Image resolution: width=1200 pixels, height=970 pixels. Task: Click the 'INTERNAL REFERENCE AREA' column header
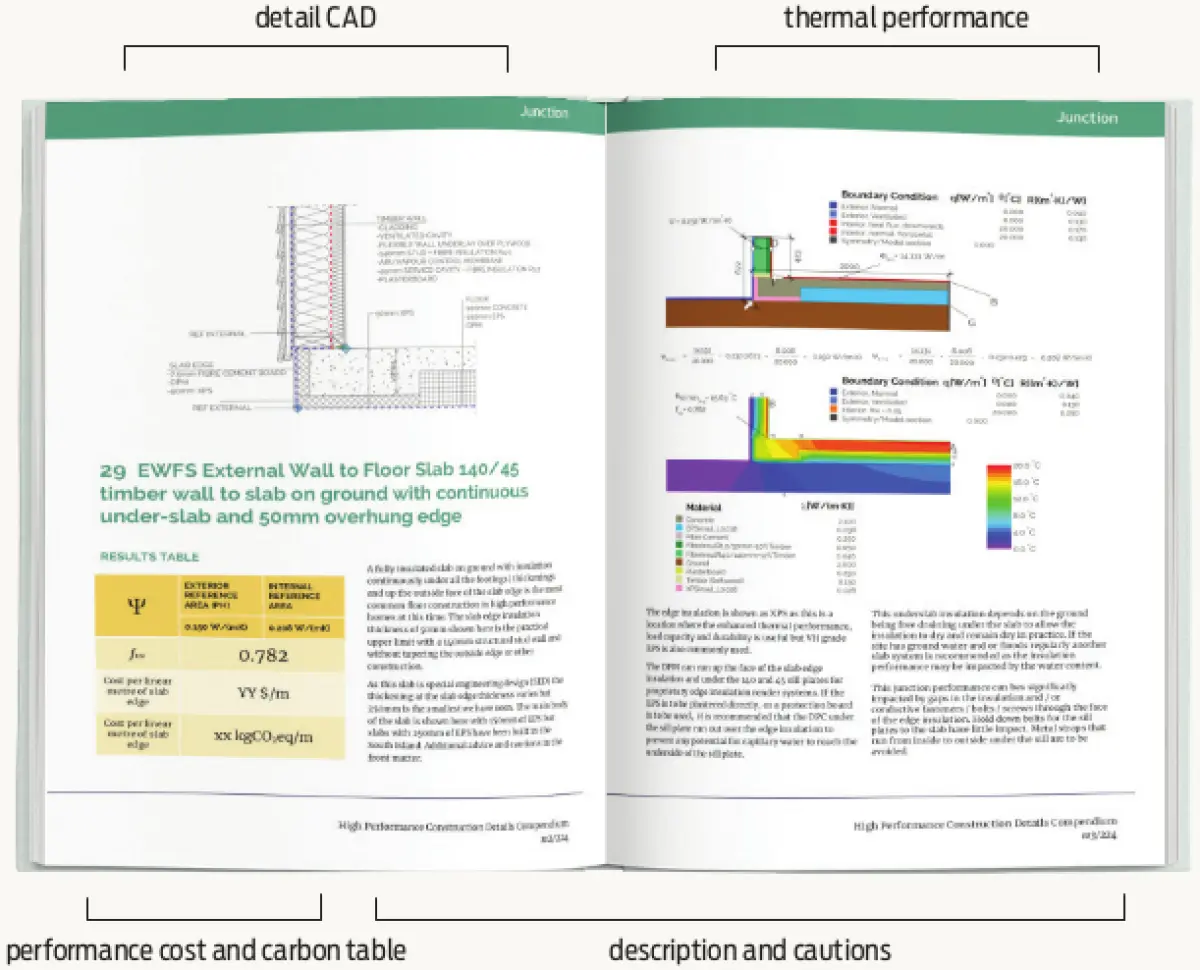pyautogui.click(x=304, y=595)
